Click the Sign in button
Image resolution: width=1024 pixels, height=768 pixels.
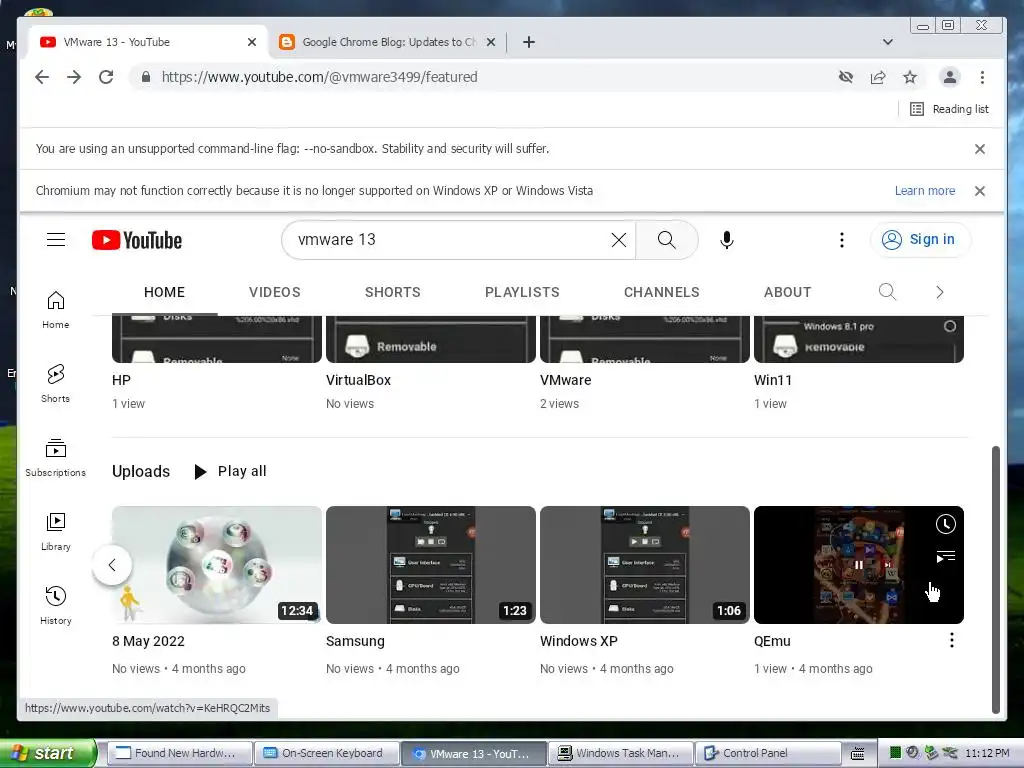920,240
